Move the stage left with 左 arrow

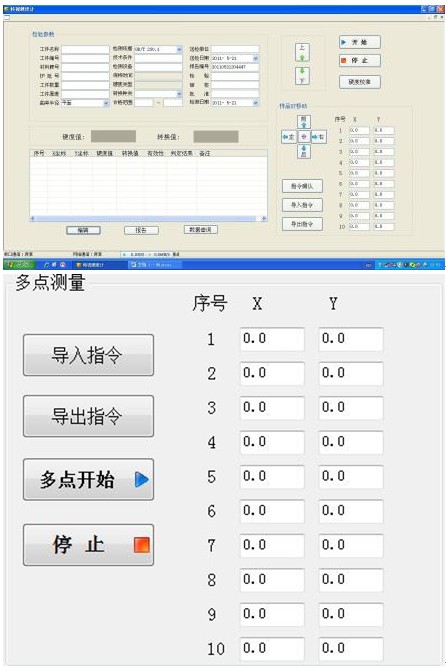(289, 137)
